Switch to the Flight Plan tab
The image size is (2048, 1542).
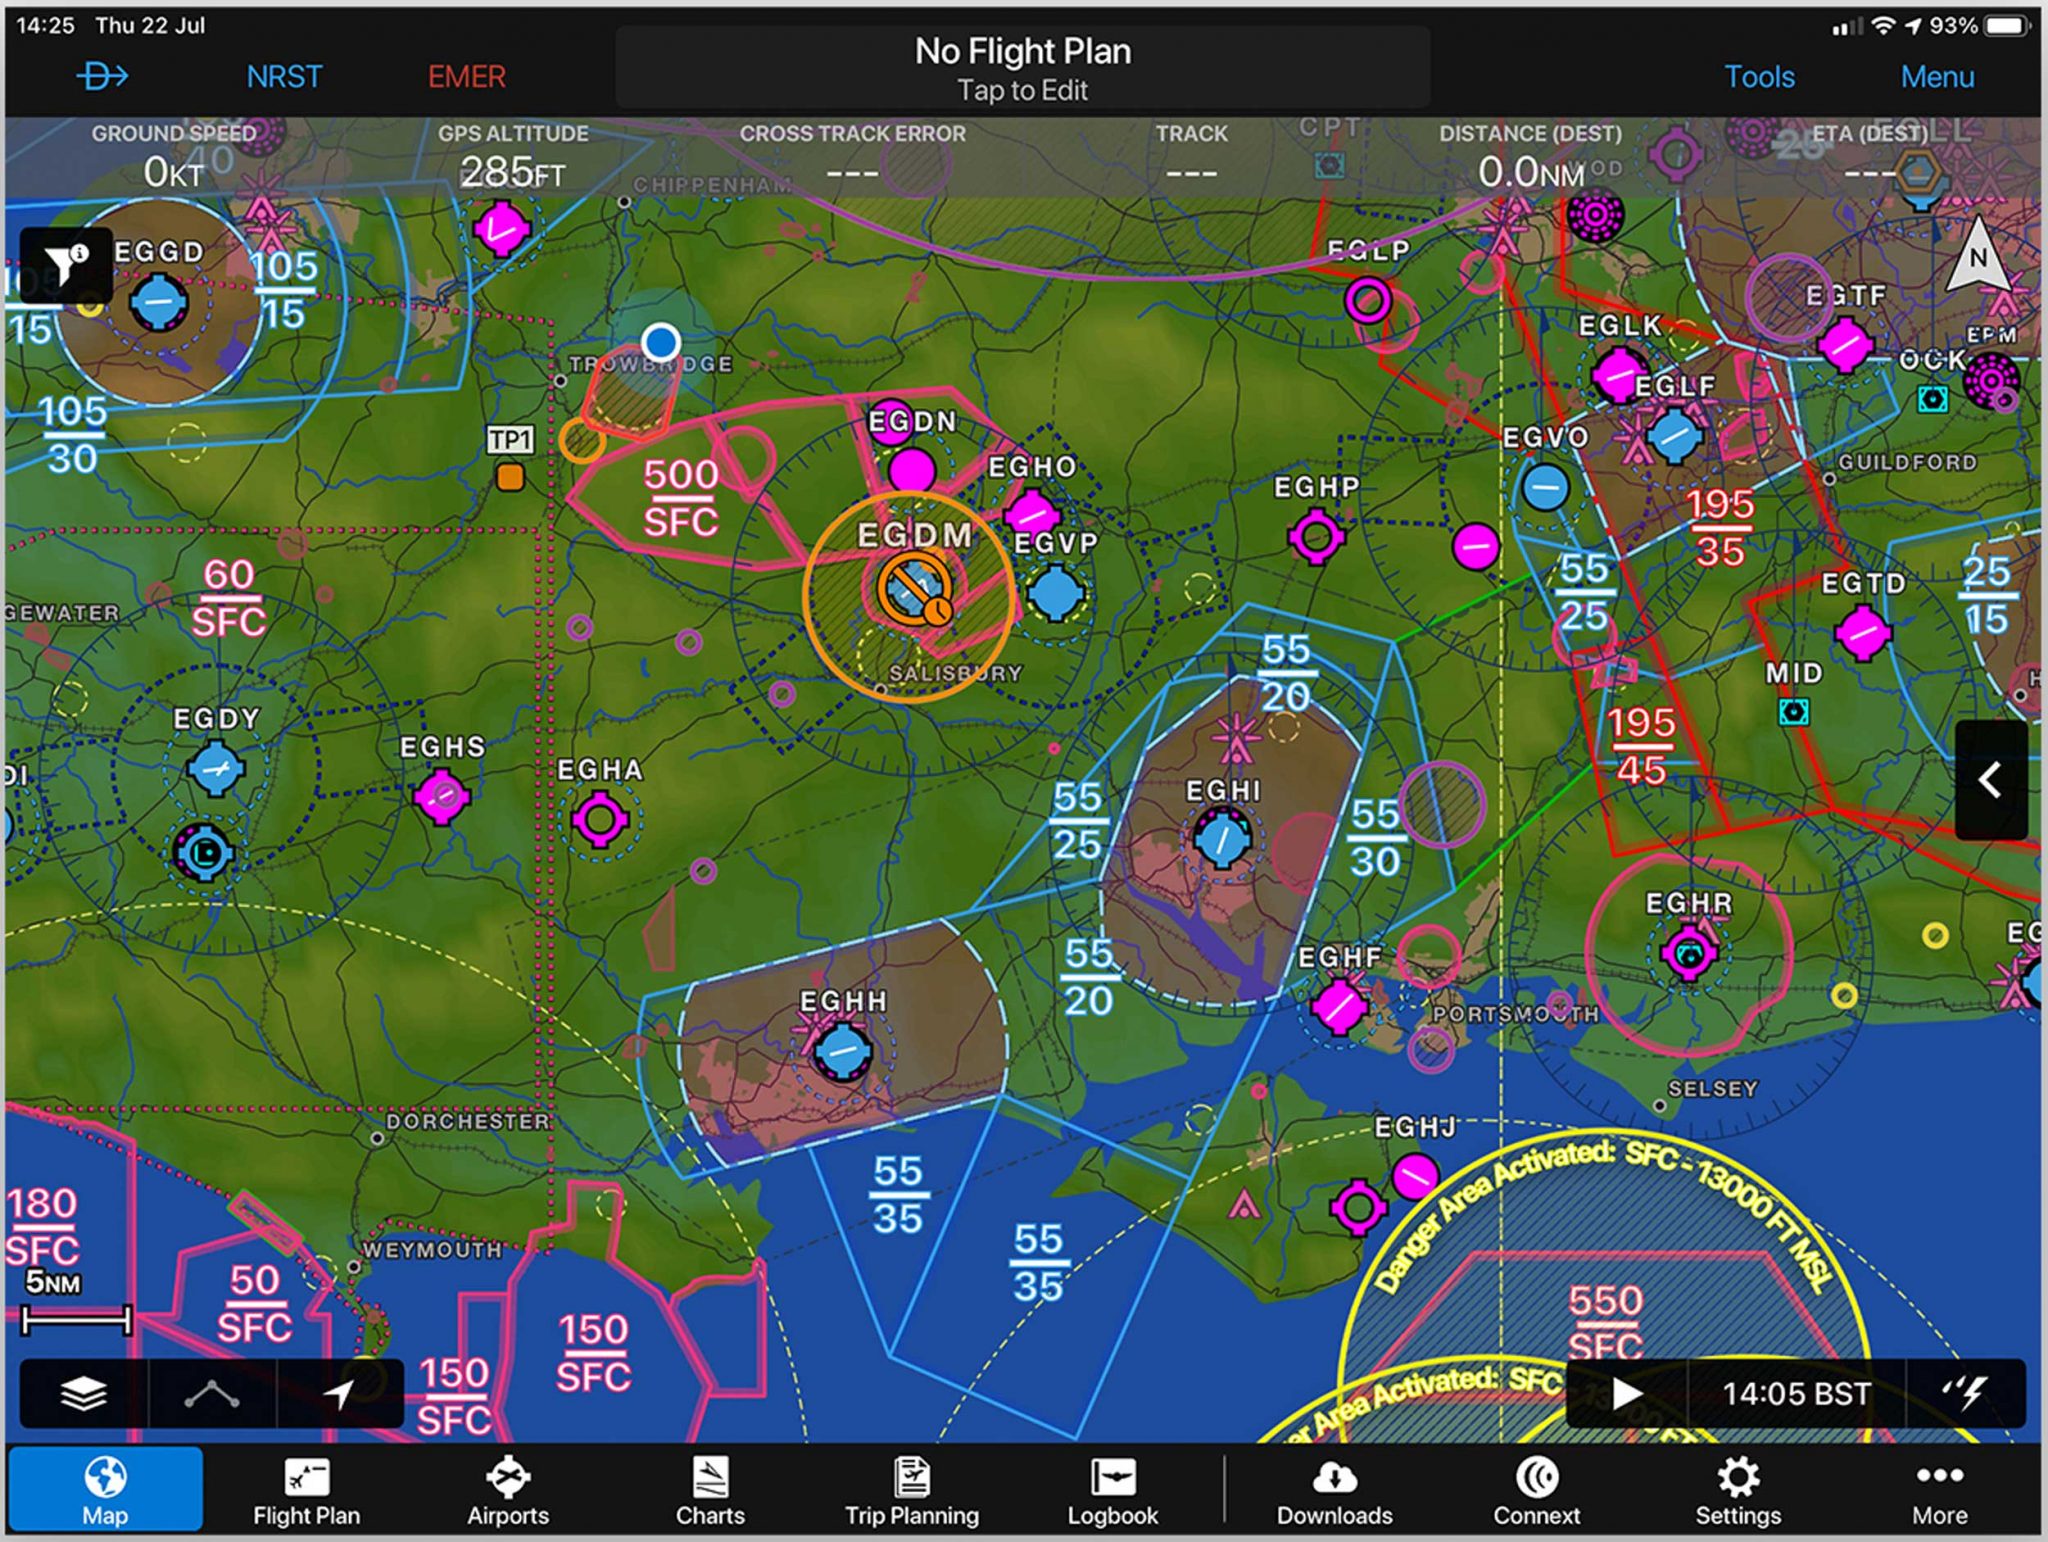coord(305,1489)
